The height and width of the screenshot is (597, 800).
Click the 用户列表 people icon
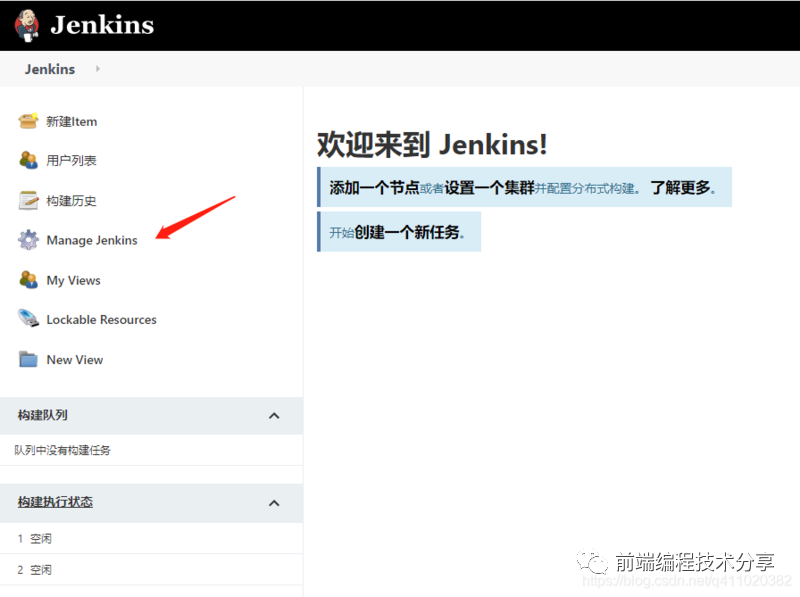[28, 160]
